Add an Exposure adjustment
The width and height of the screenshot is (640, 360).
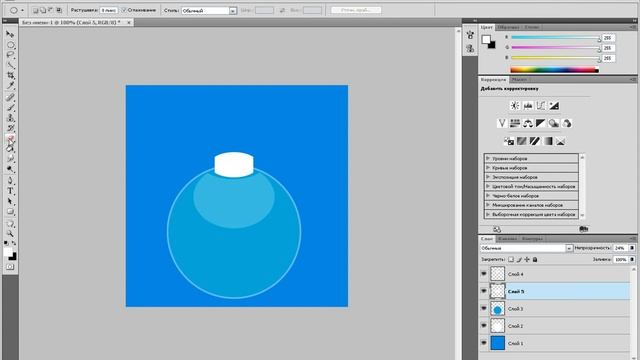(554, 106)
